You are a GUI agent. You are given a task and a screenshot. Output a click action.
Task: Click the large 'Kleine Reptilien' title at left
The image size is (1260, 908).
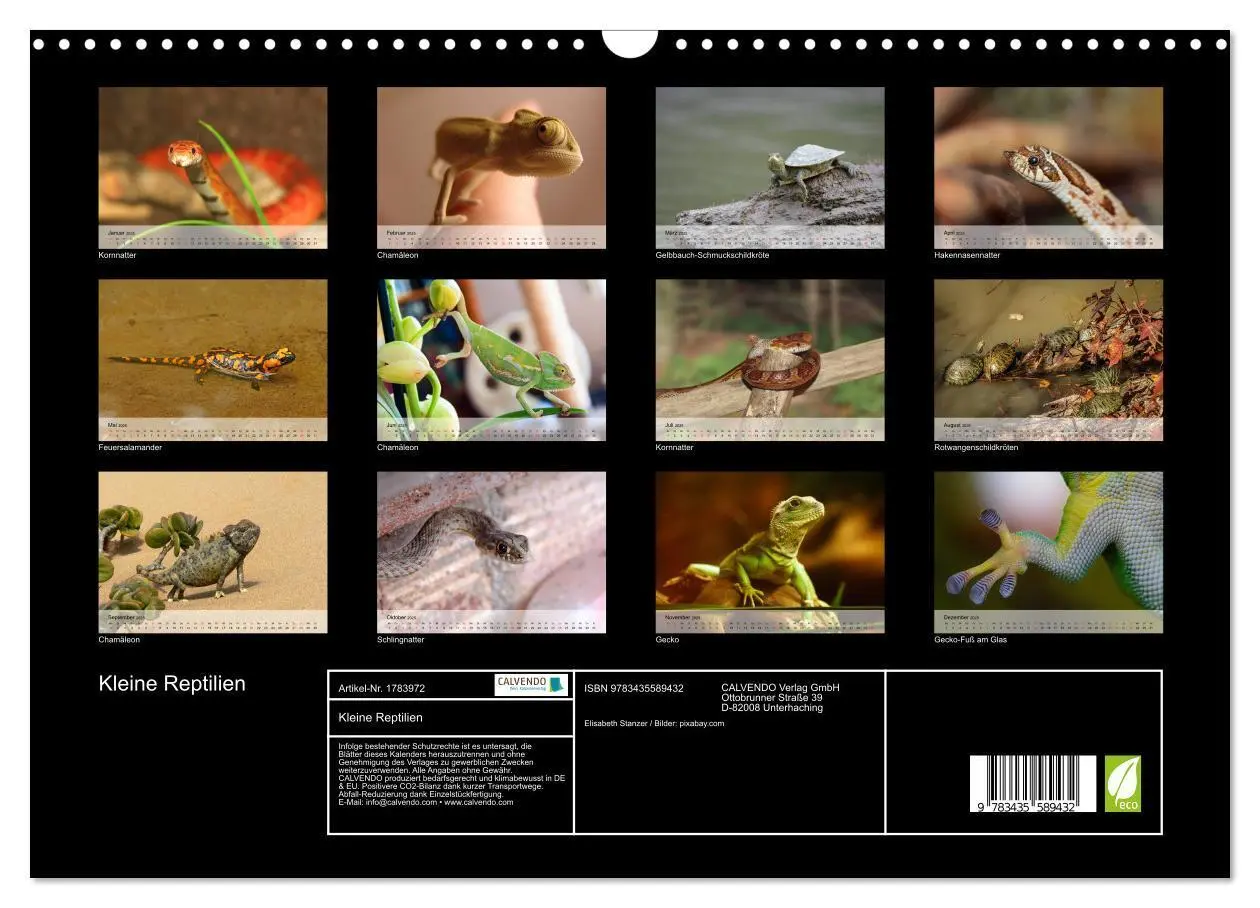click(172, 684)
